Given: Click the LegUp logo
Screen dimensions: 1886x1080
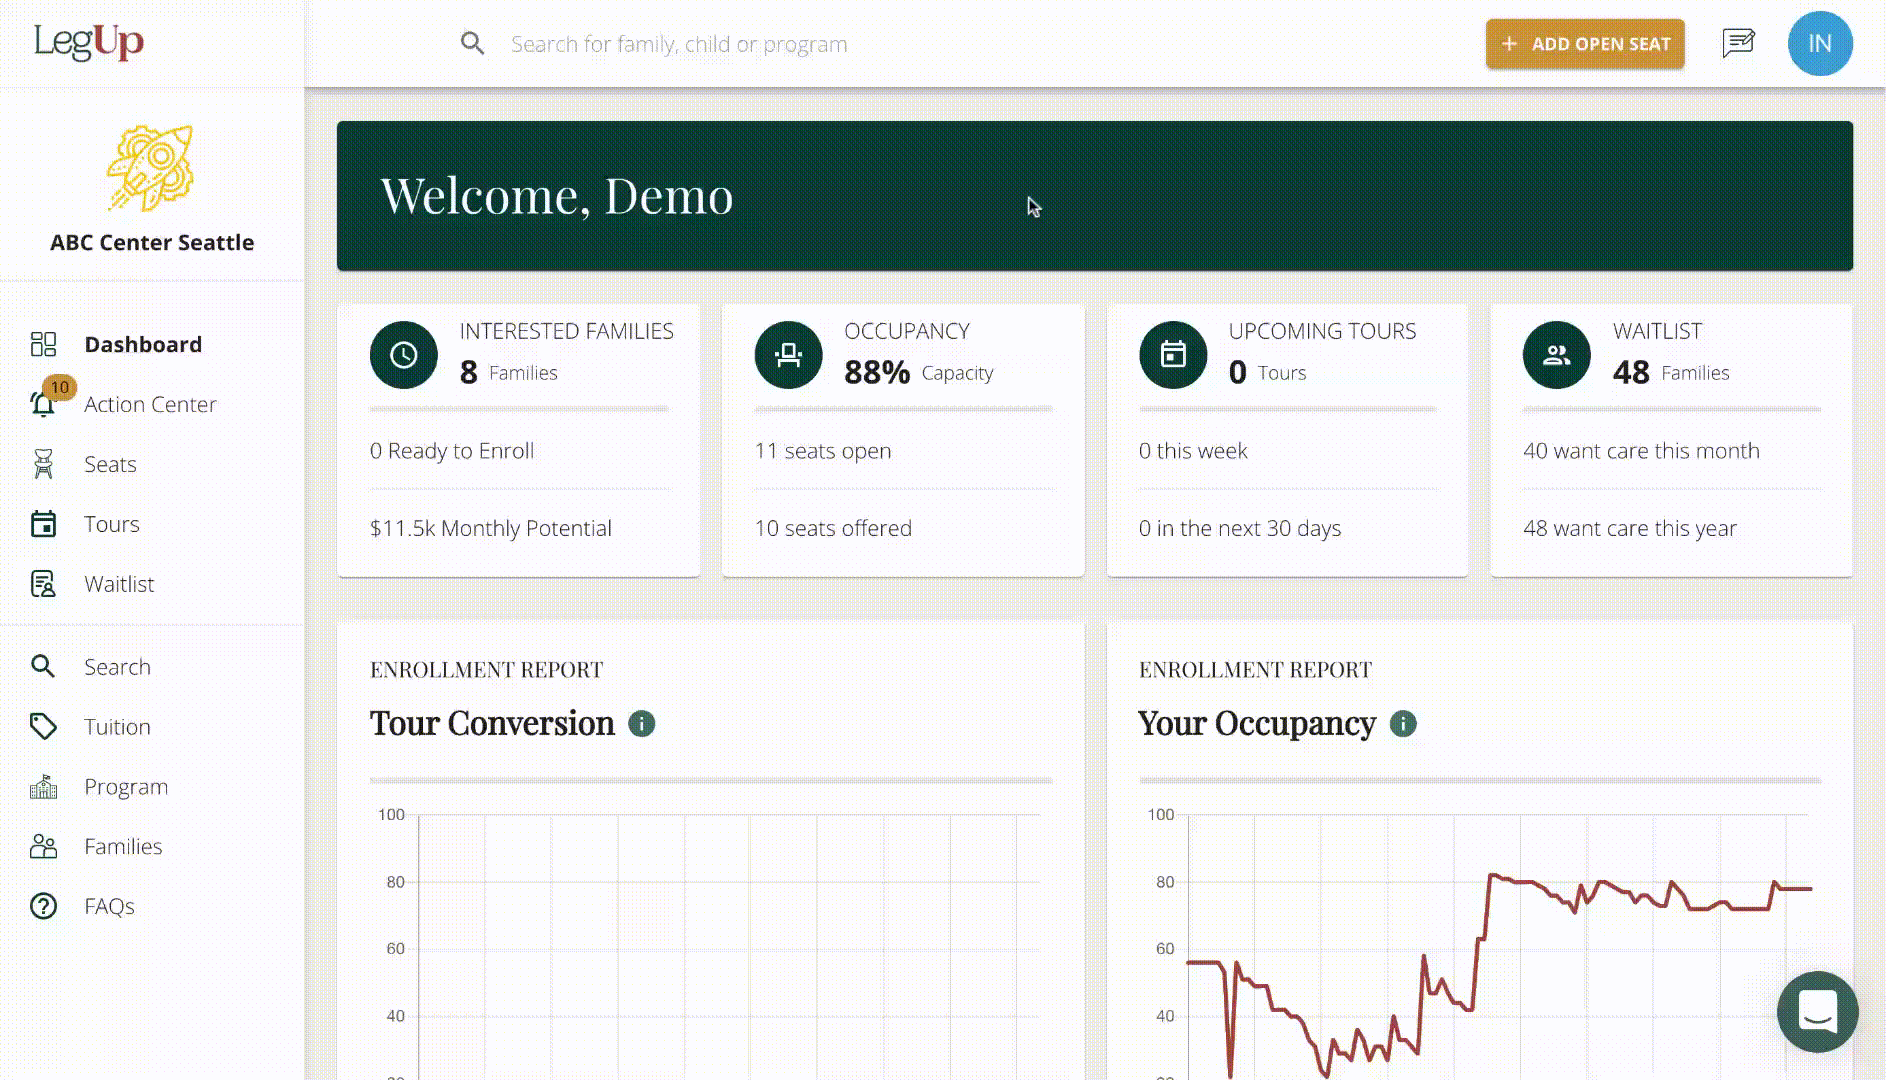Looking at the screenshot, I should tap(89, 42).
